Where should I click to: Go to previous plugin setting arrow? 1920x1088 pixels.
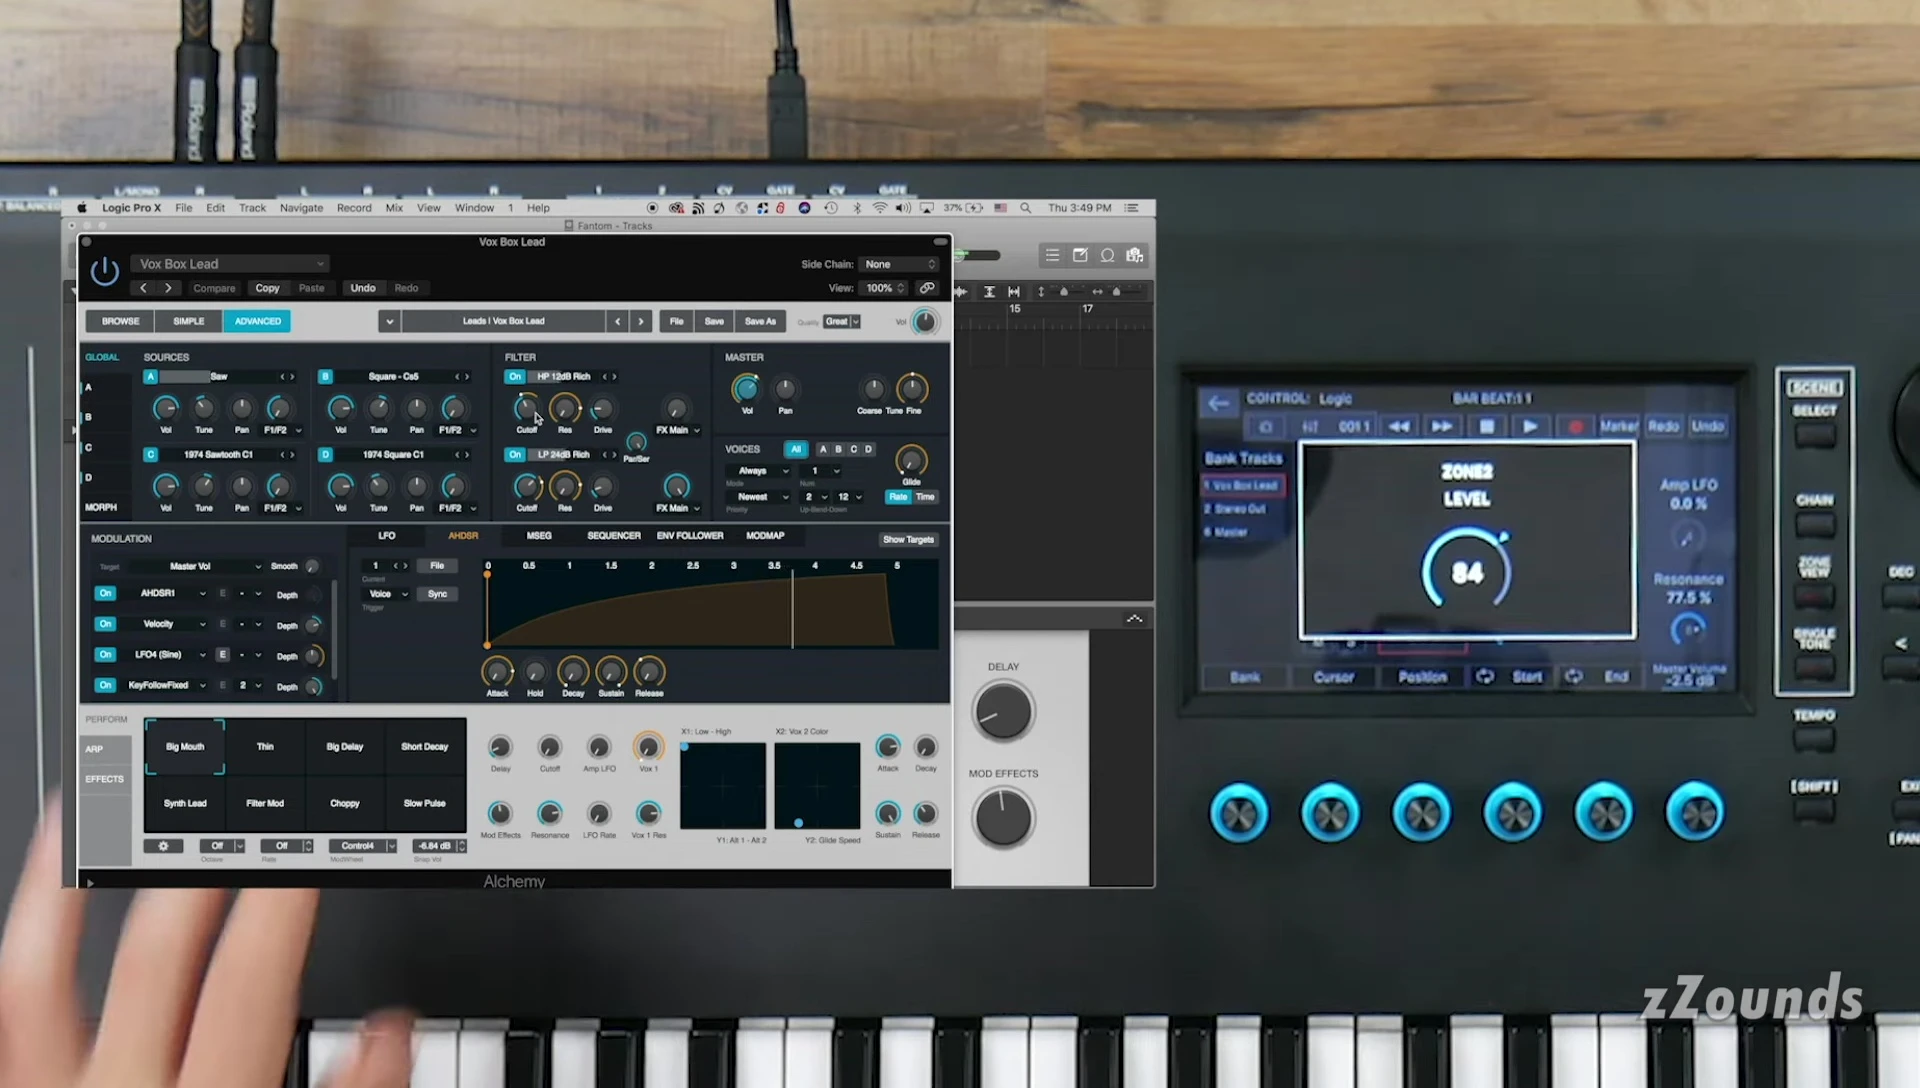point(143,288)
